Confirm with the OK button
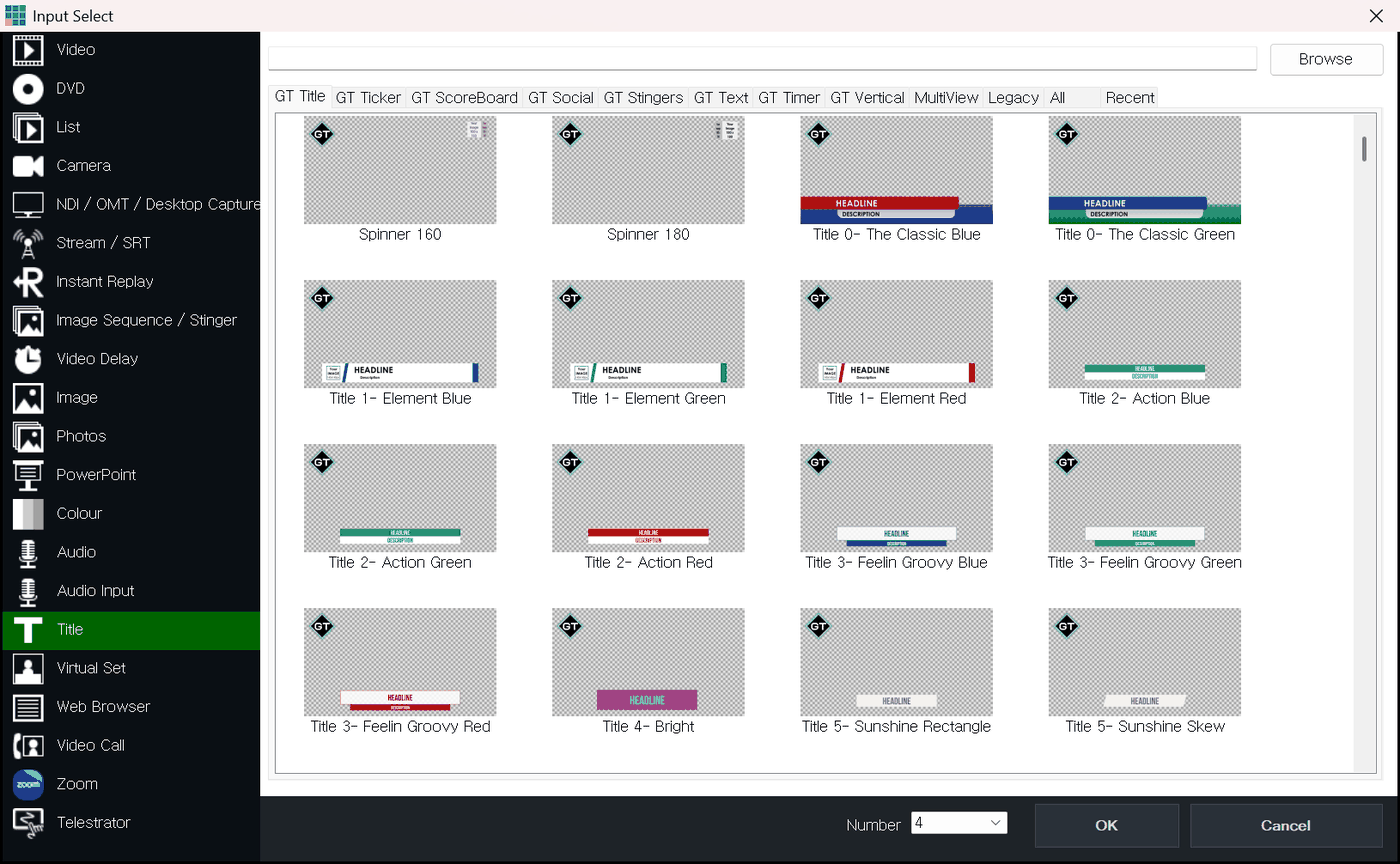The image size is (1400, 864). (1106, 825)
